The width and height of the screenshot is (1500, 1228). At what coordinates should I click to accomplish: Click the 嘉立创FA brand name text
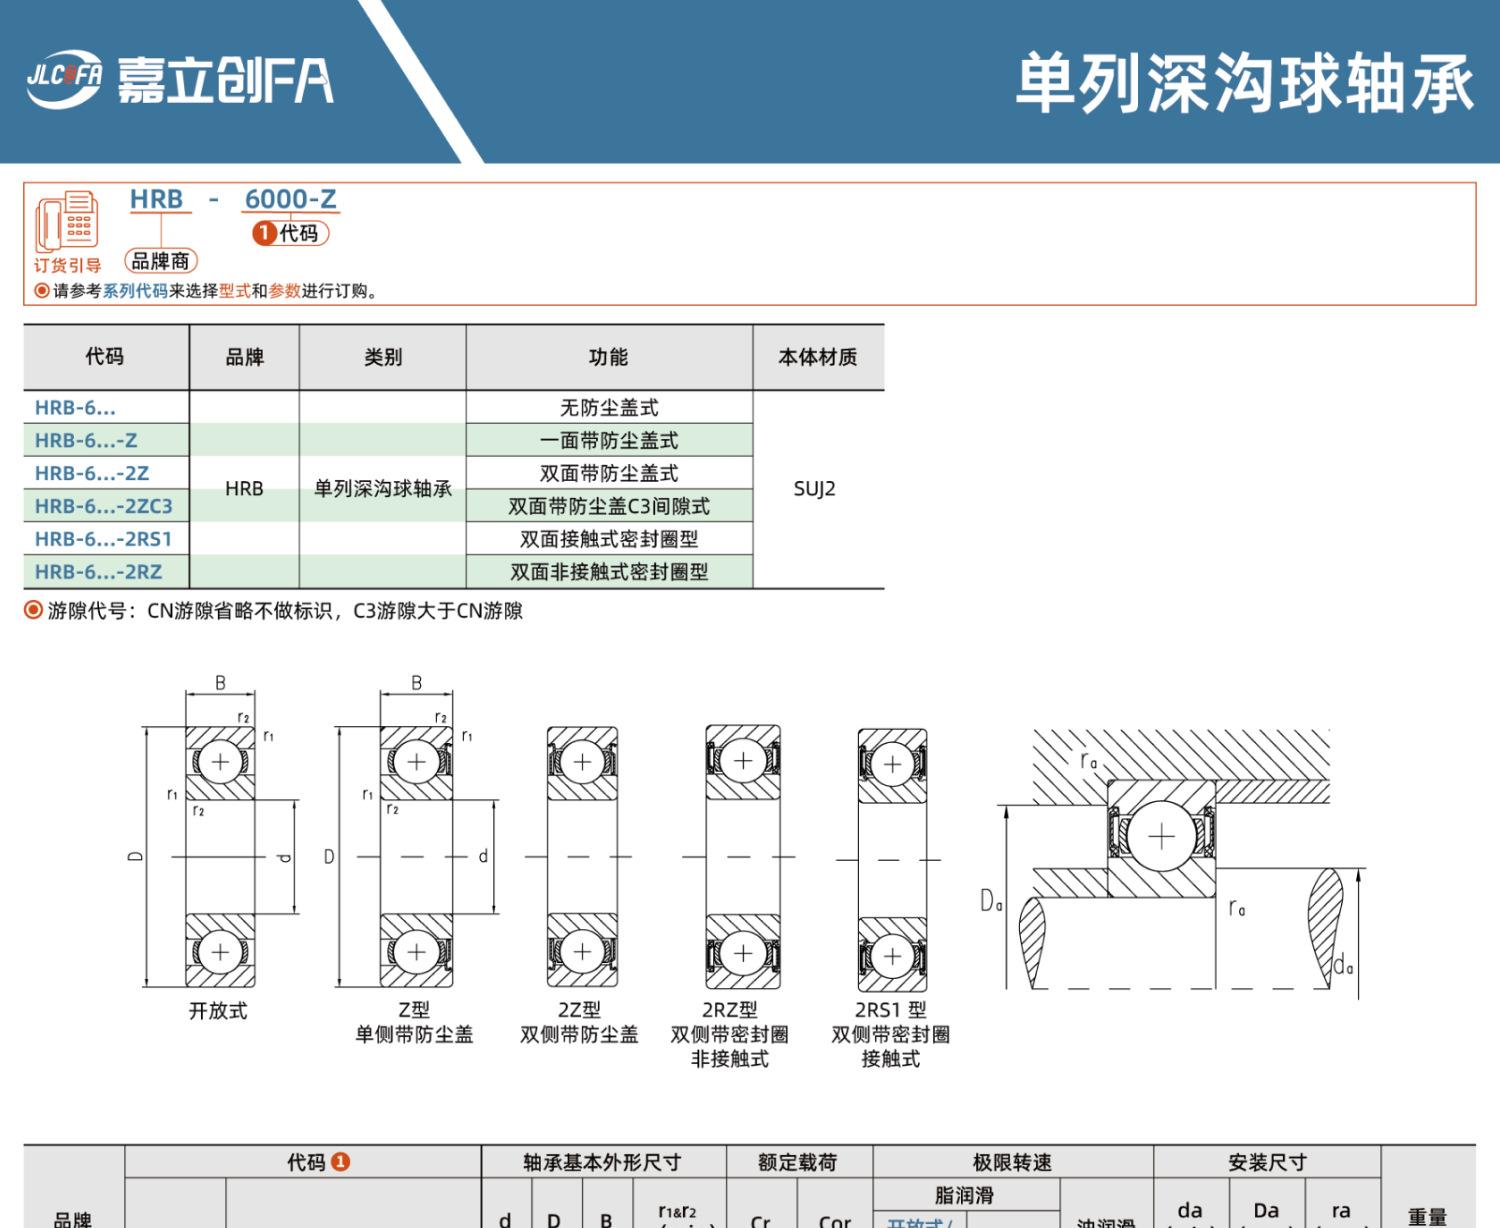tap(225, 80)
